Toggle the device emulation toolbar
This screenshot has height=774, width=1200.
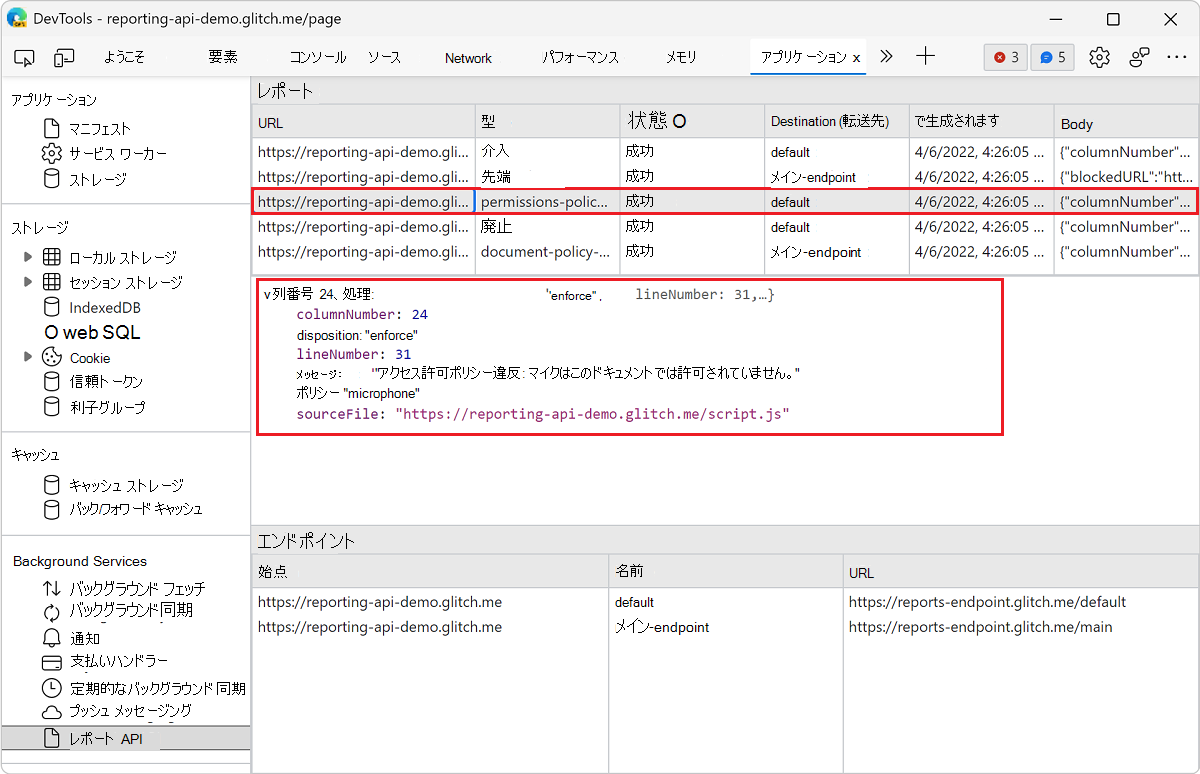point(64,57)
